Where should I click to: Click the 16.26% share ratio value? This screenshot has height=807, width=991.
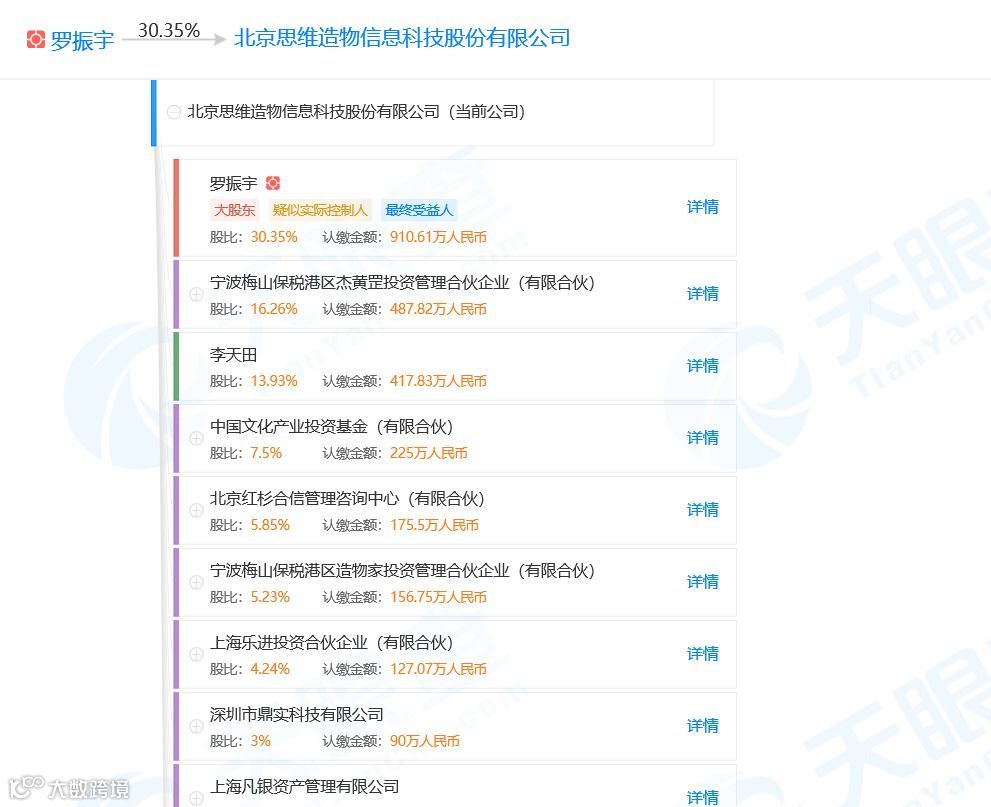point(274,309)
